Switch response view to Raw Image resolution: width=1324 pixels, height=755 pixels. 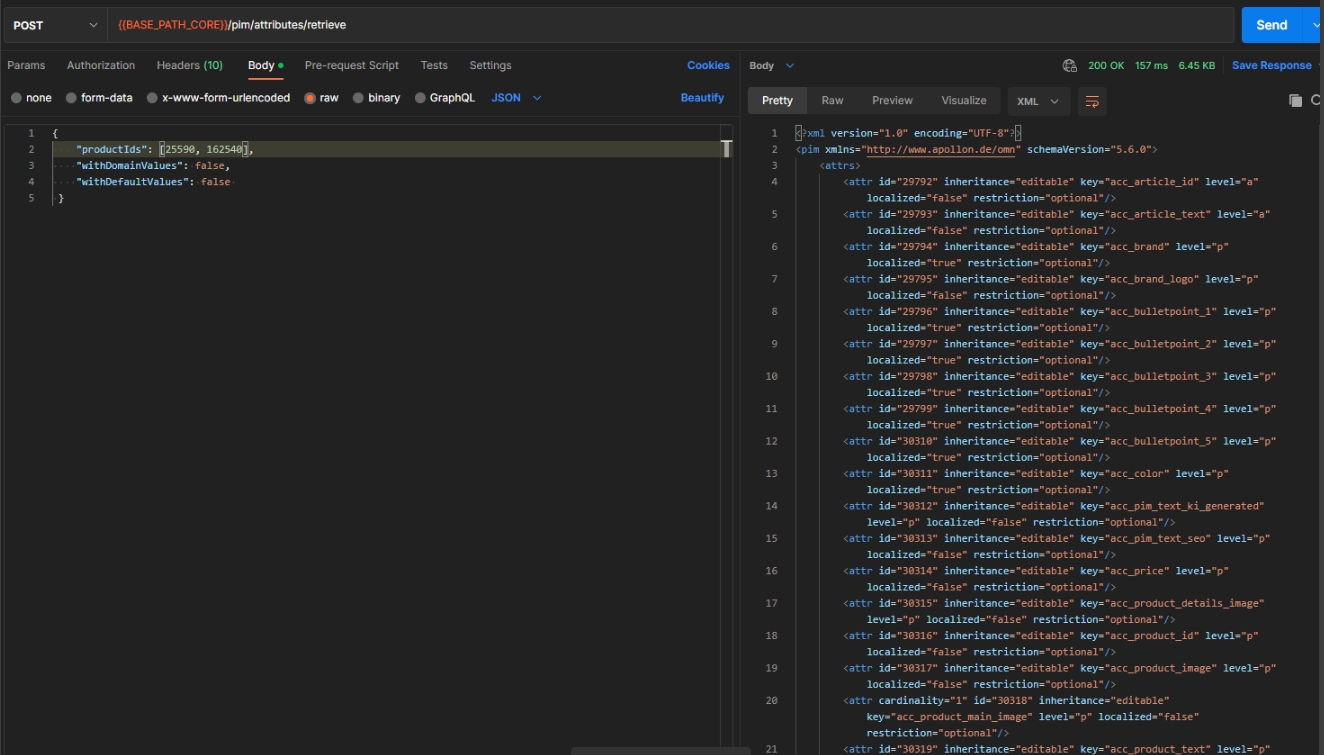coord(832,101)
